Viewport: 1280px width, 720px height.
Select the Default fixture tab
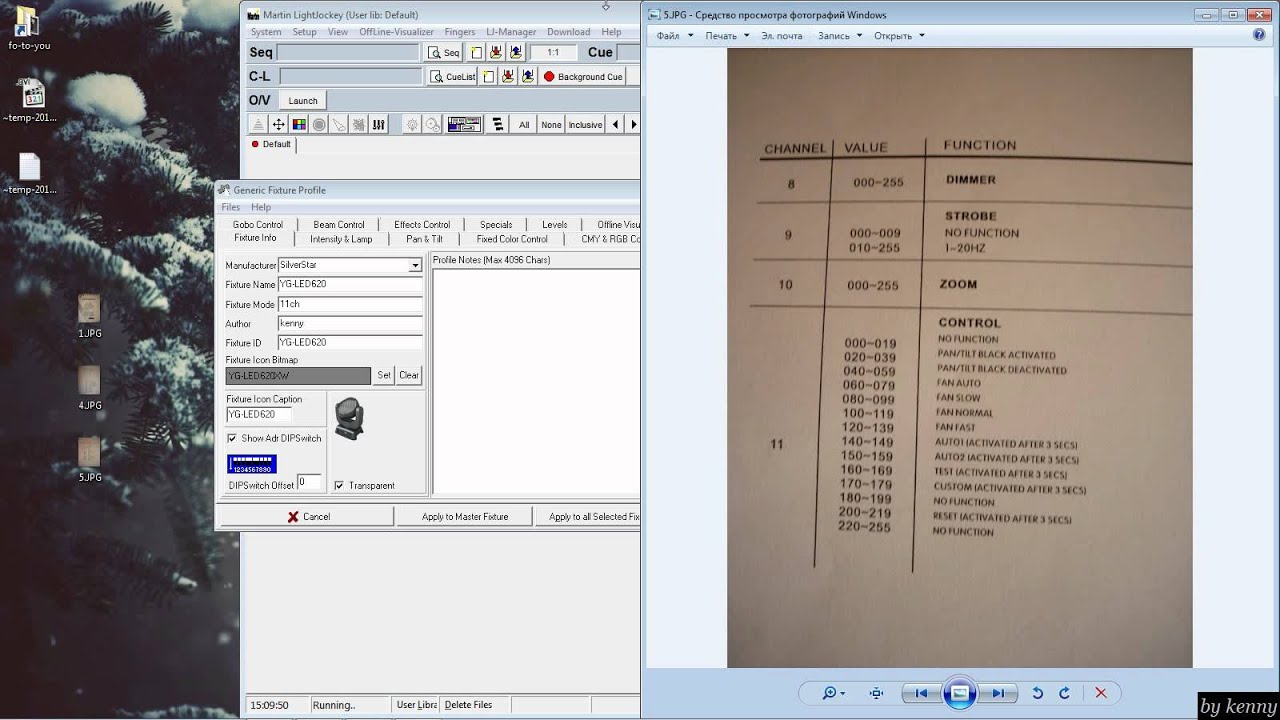[271, 145]
